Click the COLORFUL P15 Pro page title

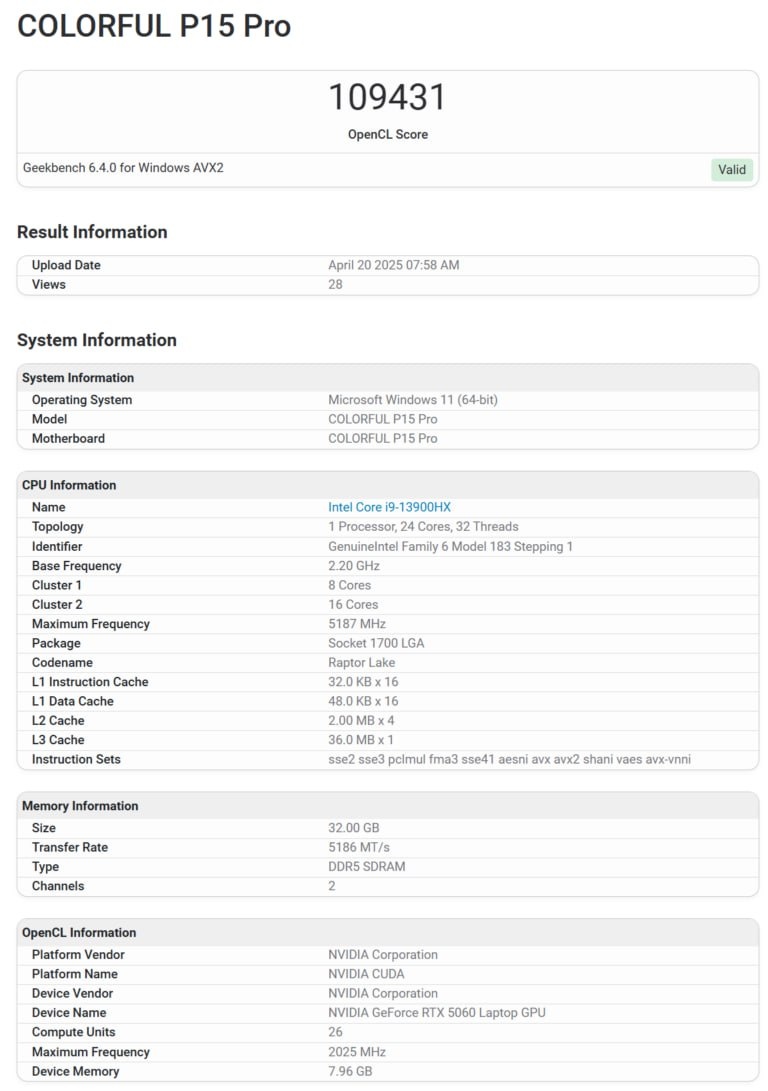click(154, 26)
